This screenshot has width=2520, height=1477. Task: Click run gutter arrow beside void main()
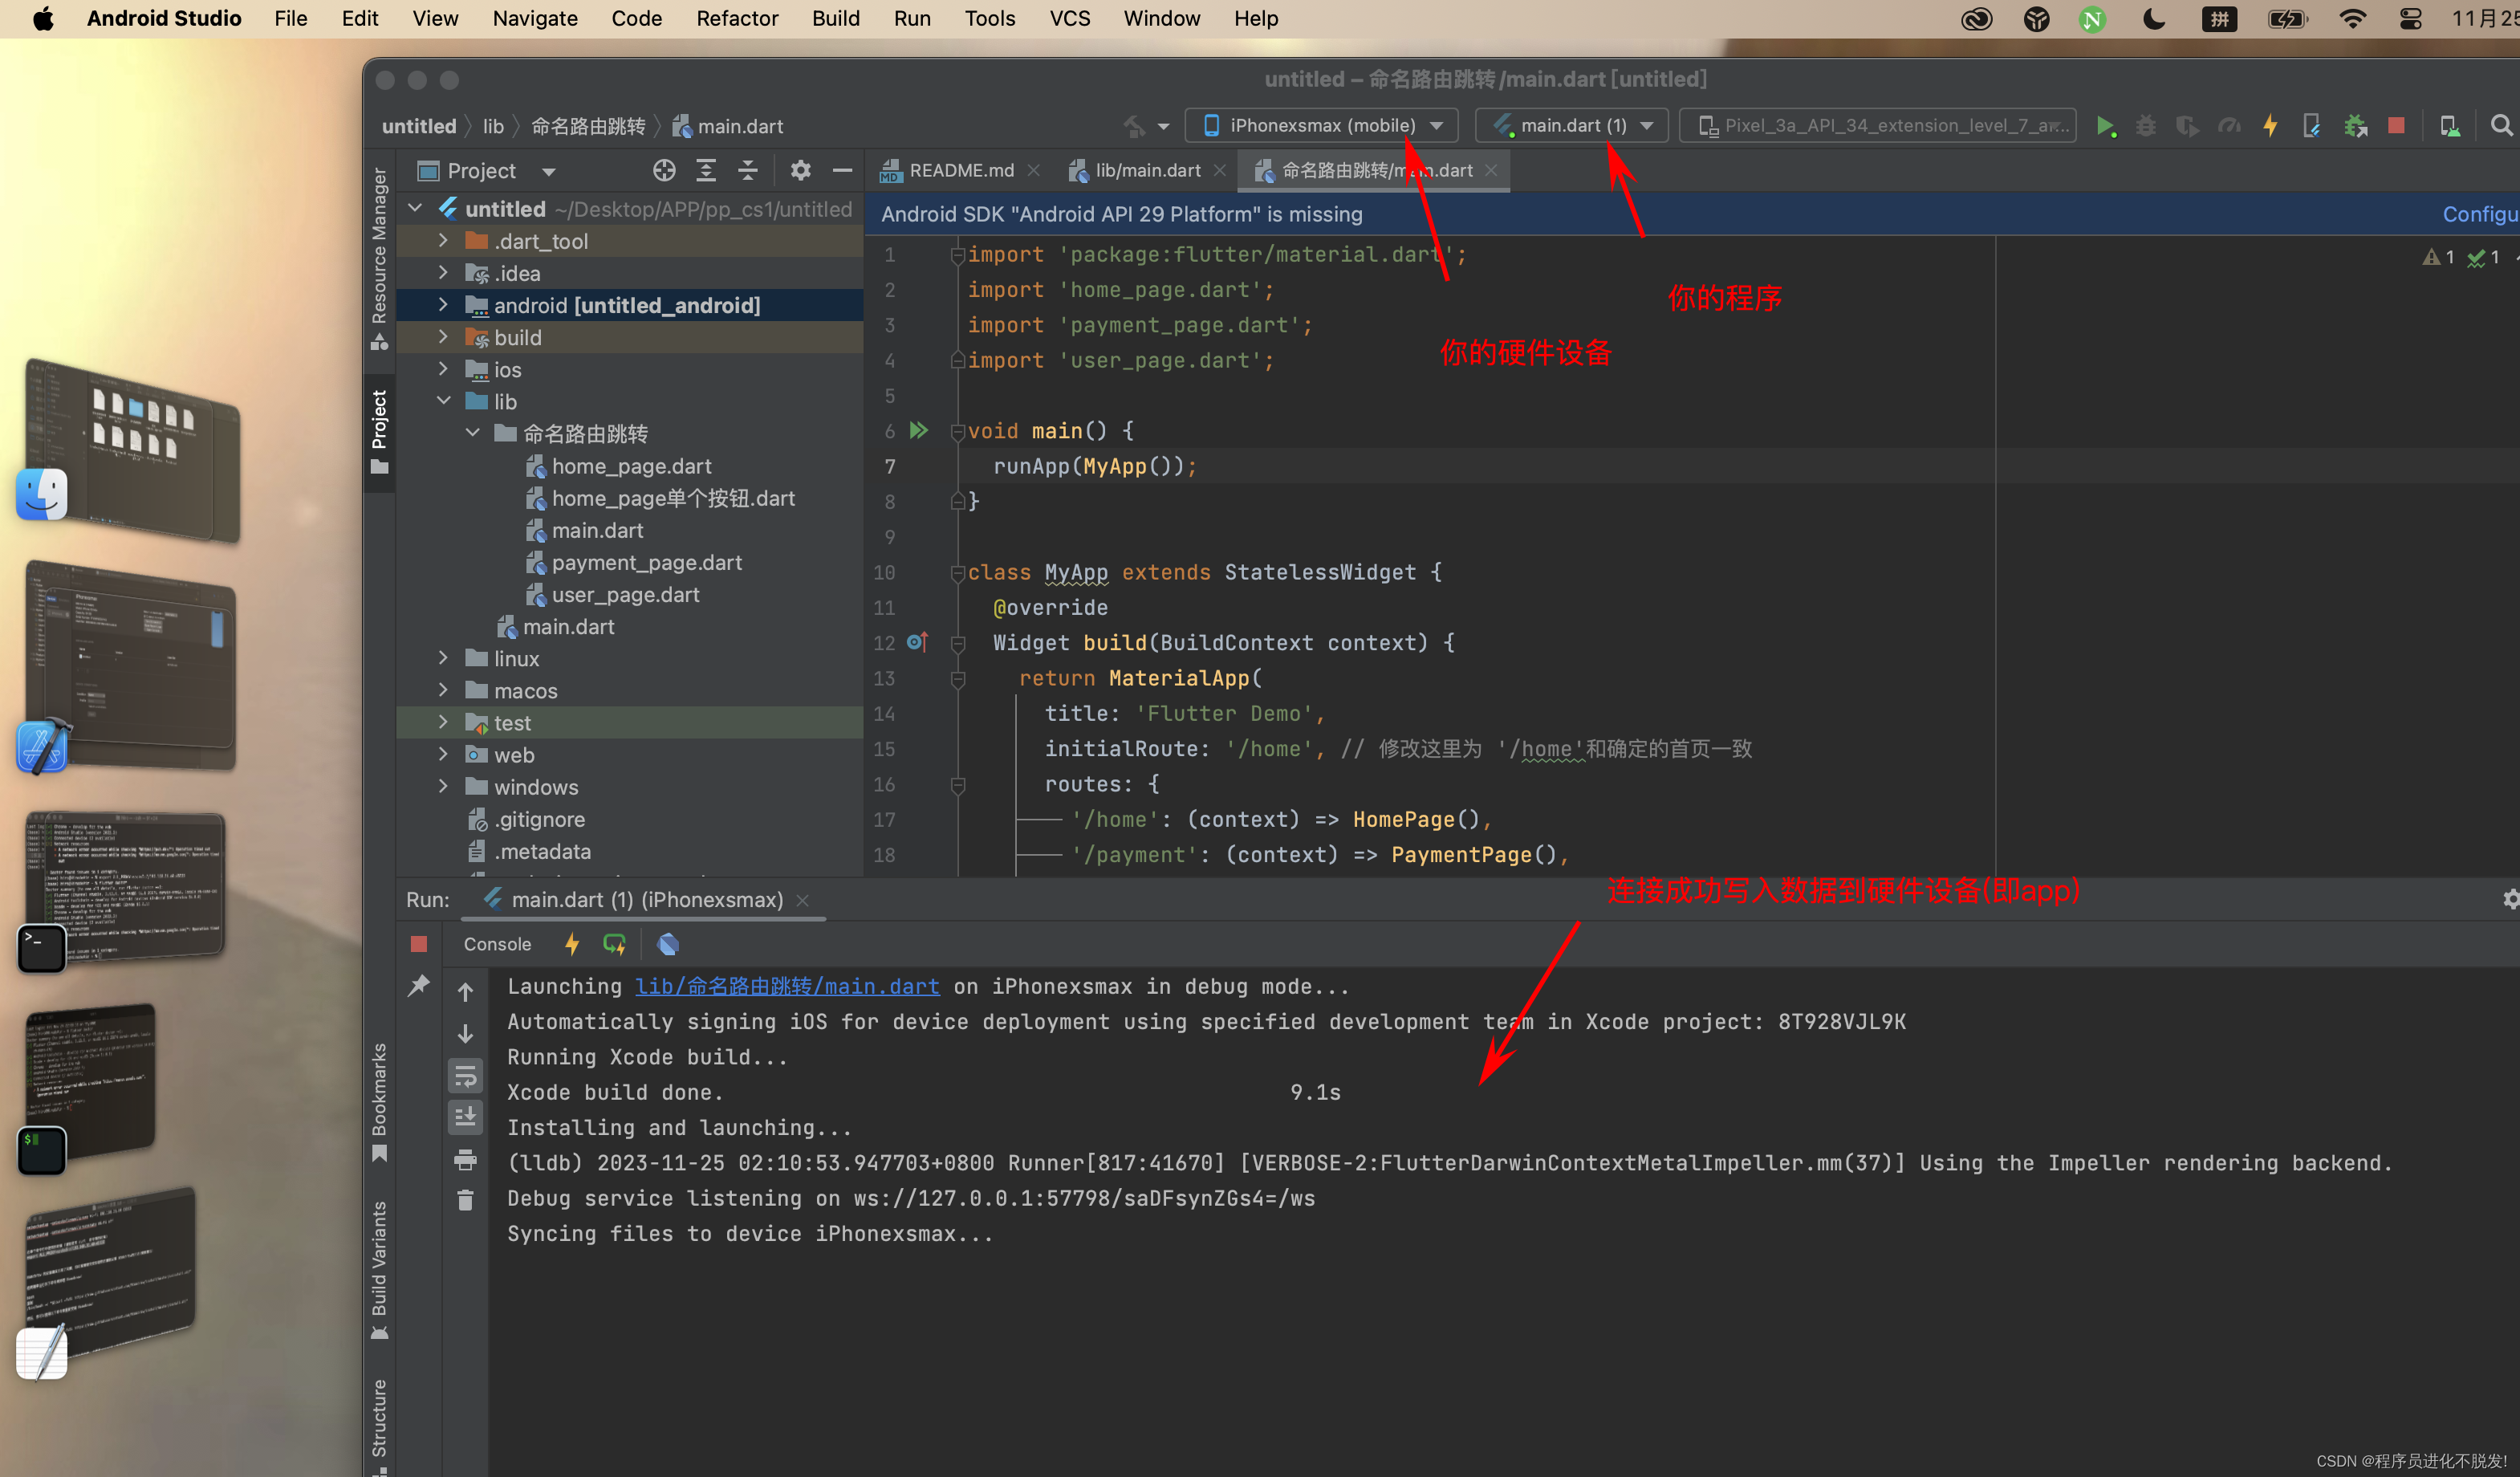(918, 431)
